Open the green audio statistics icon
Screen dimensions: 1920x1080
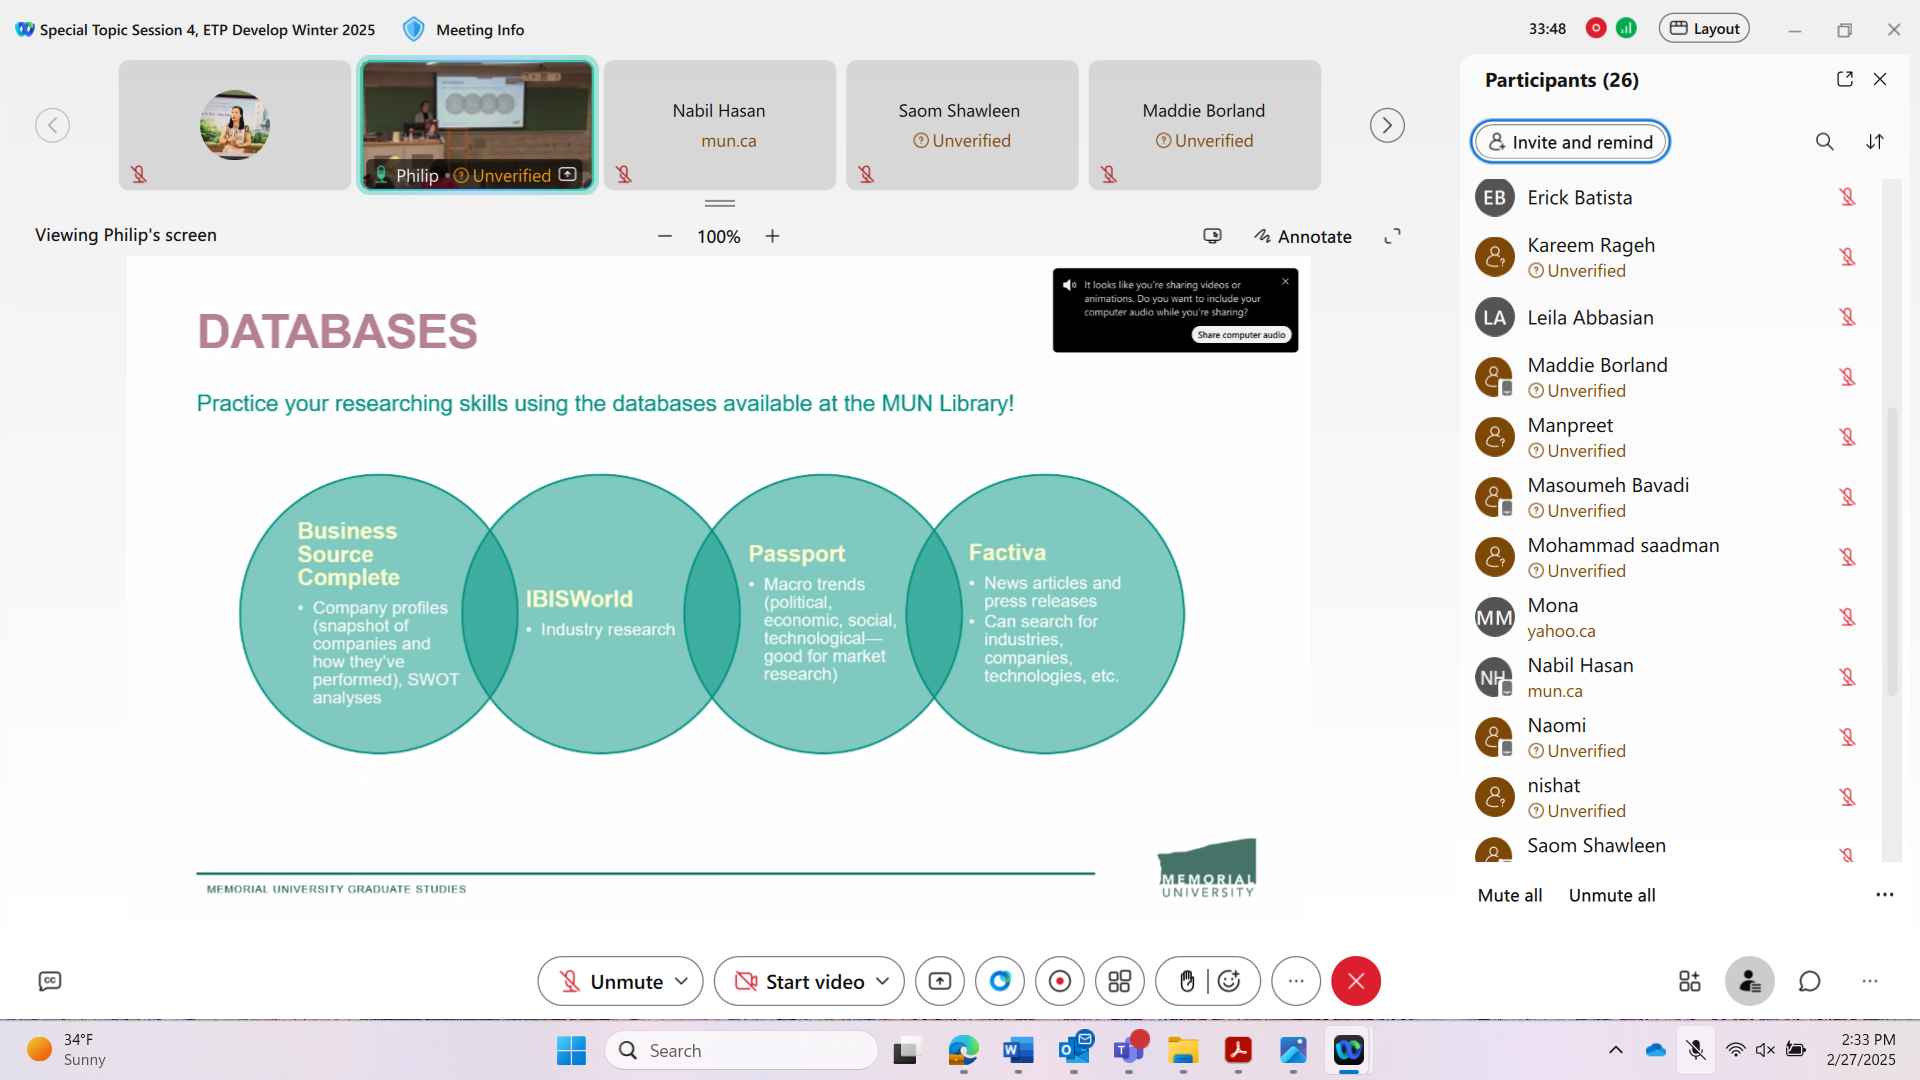tap(1627, 28)
